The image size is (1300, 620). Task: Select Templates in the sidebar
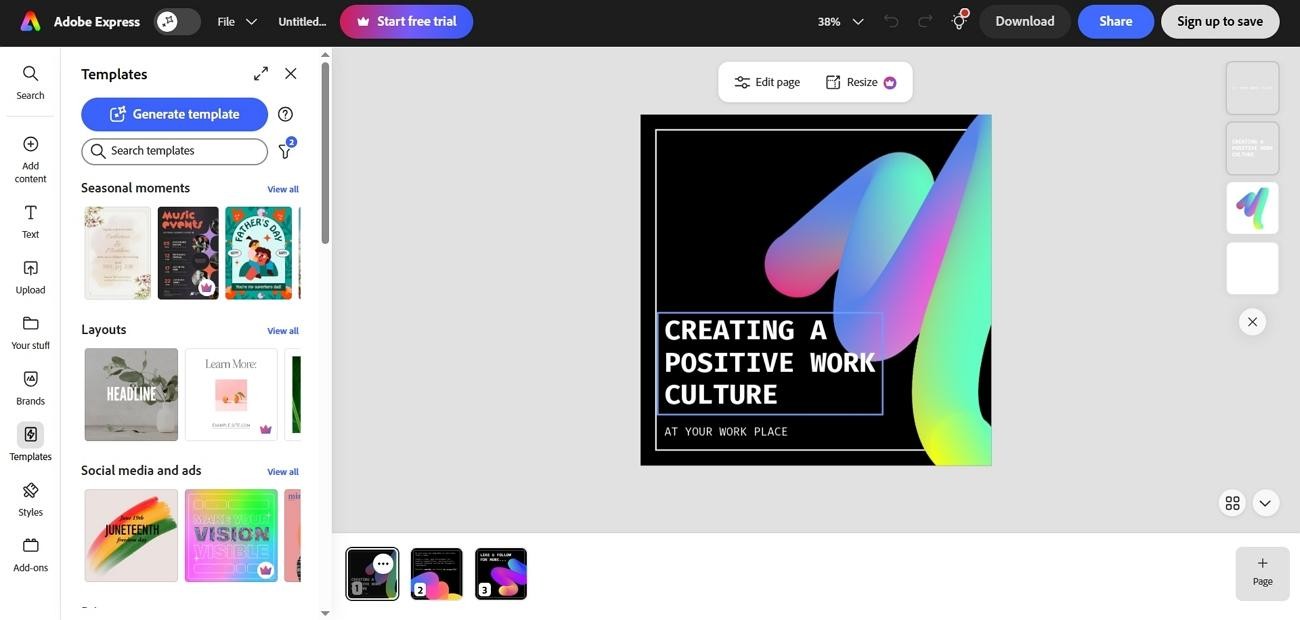click(x=30, y=443)
